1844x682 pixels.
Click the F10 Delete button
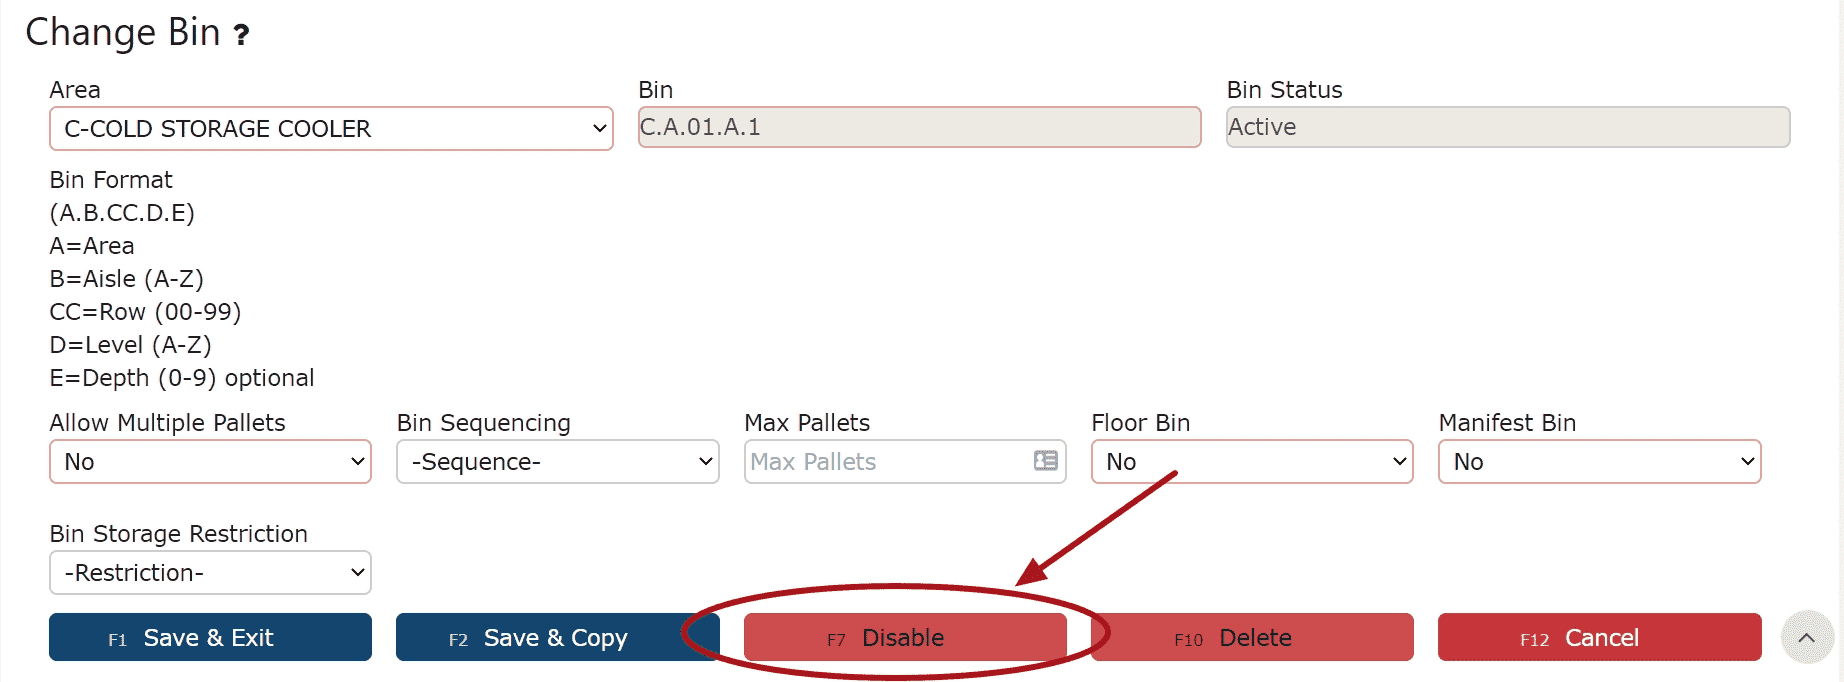tap(1252, 637)
